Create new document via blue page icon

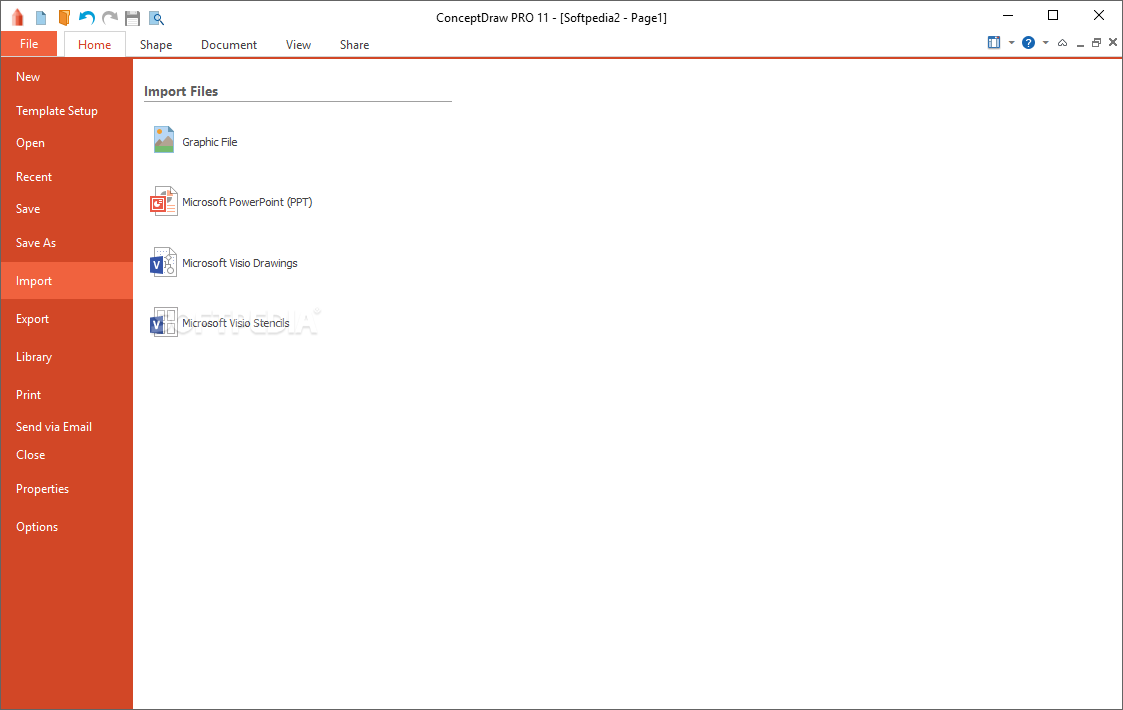41,18
